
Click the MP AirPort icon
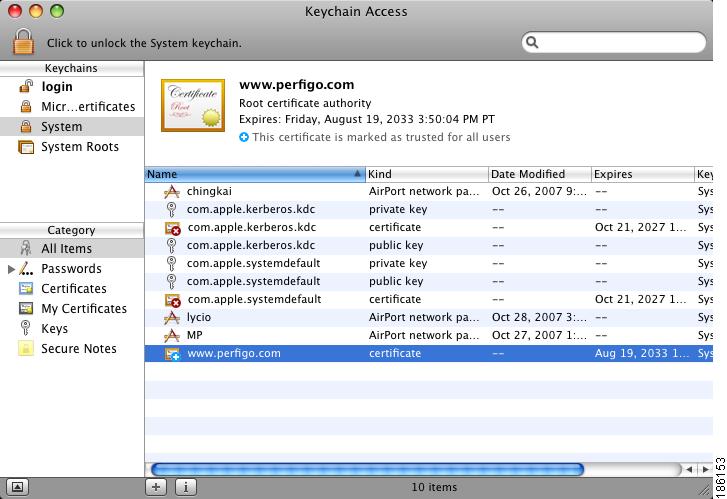pos(172,336)
